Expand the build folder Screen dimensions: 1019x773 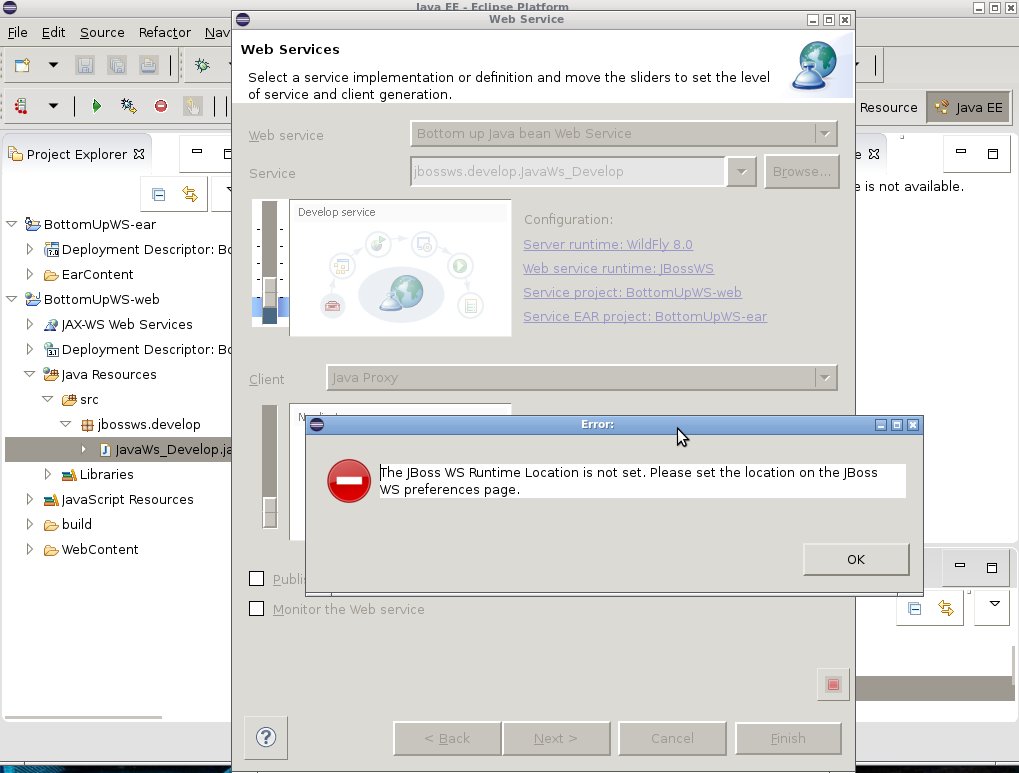29,524
